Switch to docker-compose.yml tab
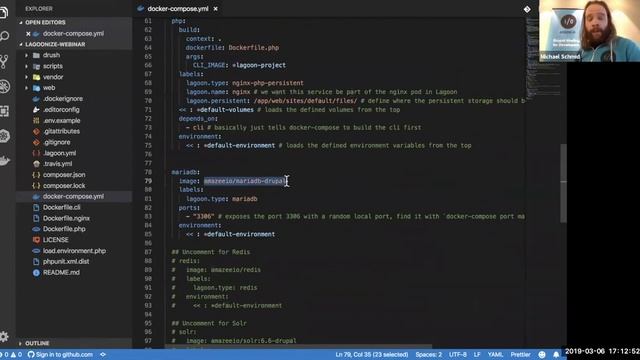 pos(178,9)
